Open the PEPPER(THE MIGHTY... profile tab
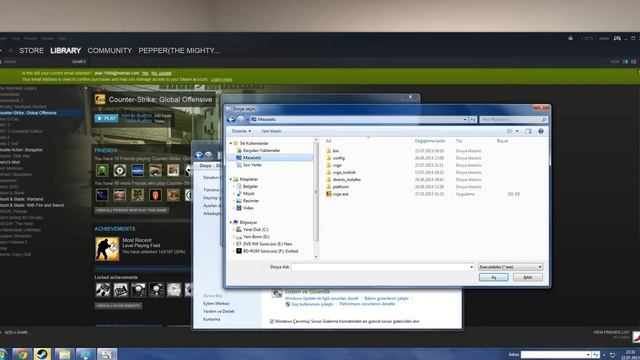This screenshot has width=640, height=360. [x=179, y=51]
